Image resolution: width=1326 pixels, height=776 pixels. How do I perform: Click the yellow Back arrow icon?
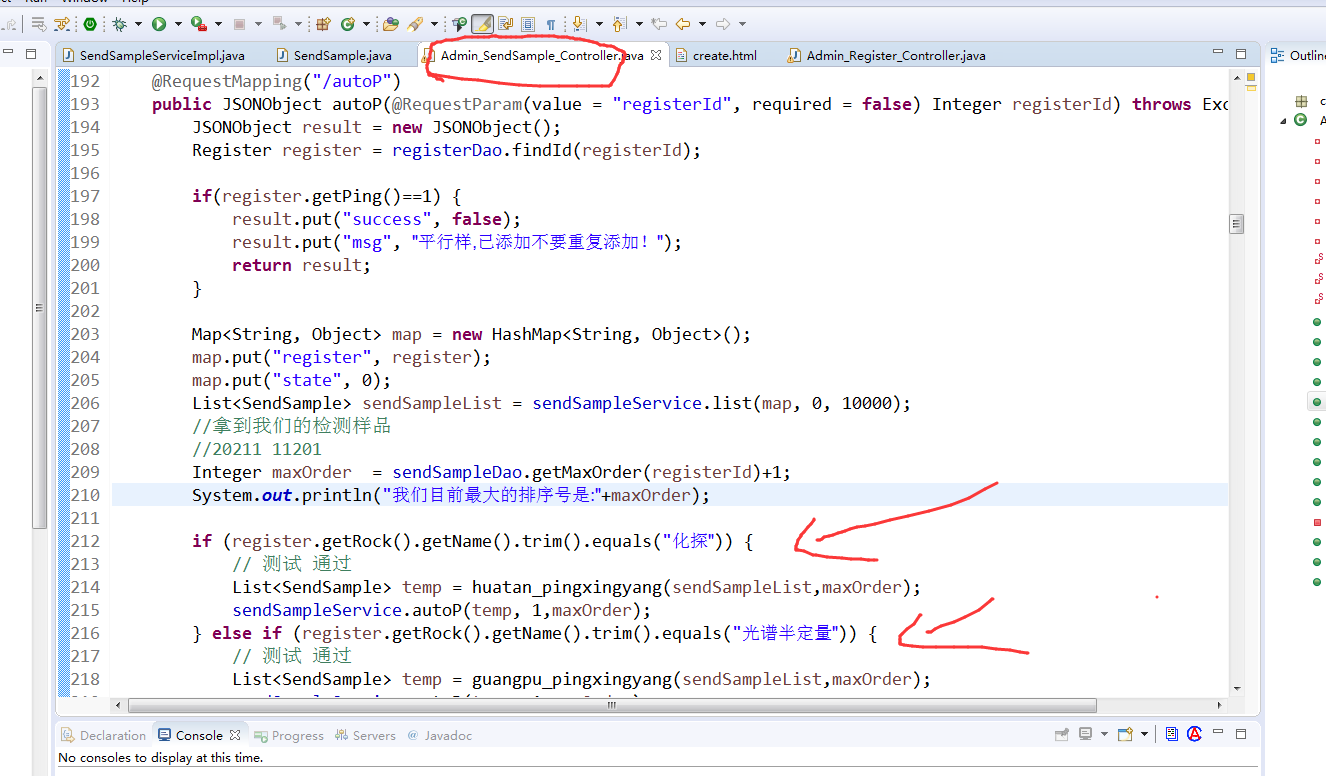683,23
